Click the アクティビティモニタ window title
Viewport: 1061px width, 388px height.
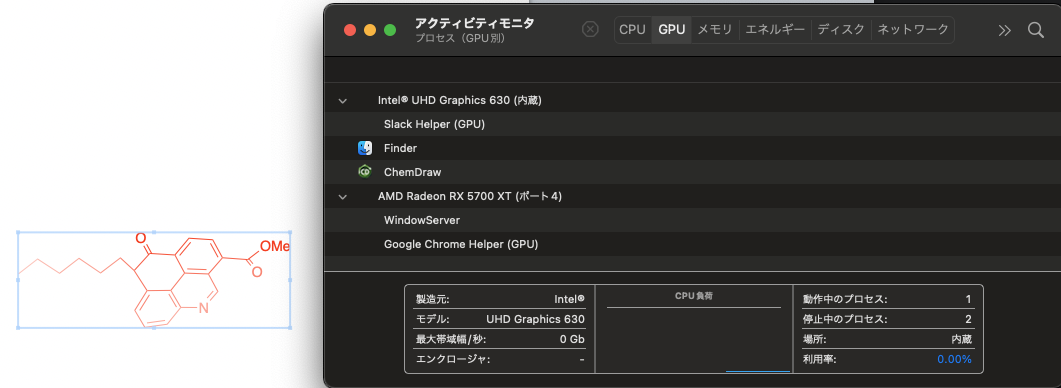[474, 23]
